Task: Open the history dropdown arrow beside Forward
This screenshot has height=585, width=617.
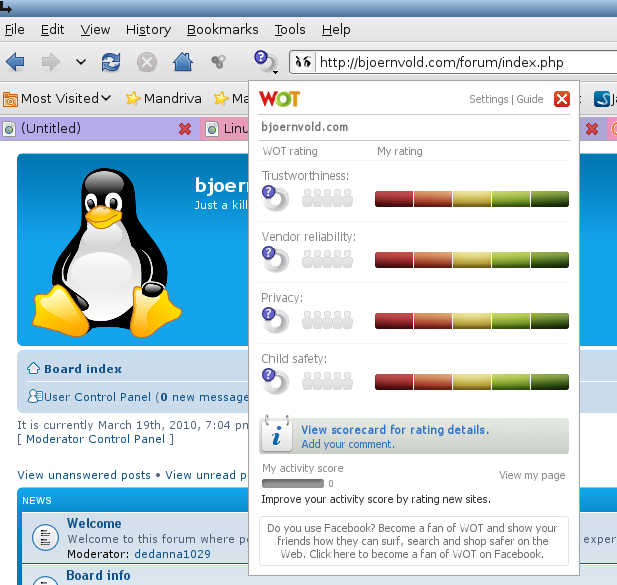Action: 80,62
